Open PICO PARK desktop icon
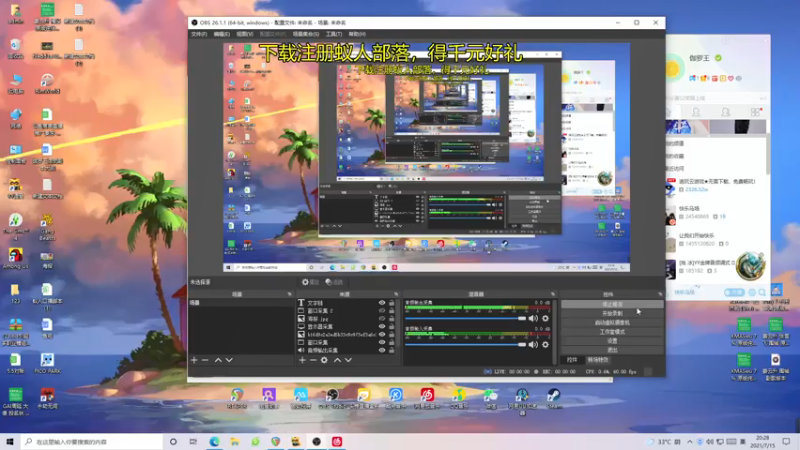Viewport: 800px width, 450px height. [47, 363]
